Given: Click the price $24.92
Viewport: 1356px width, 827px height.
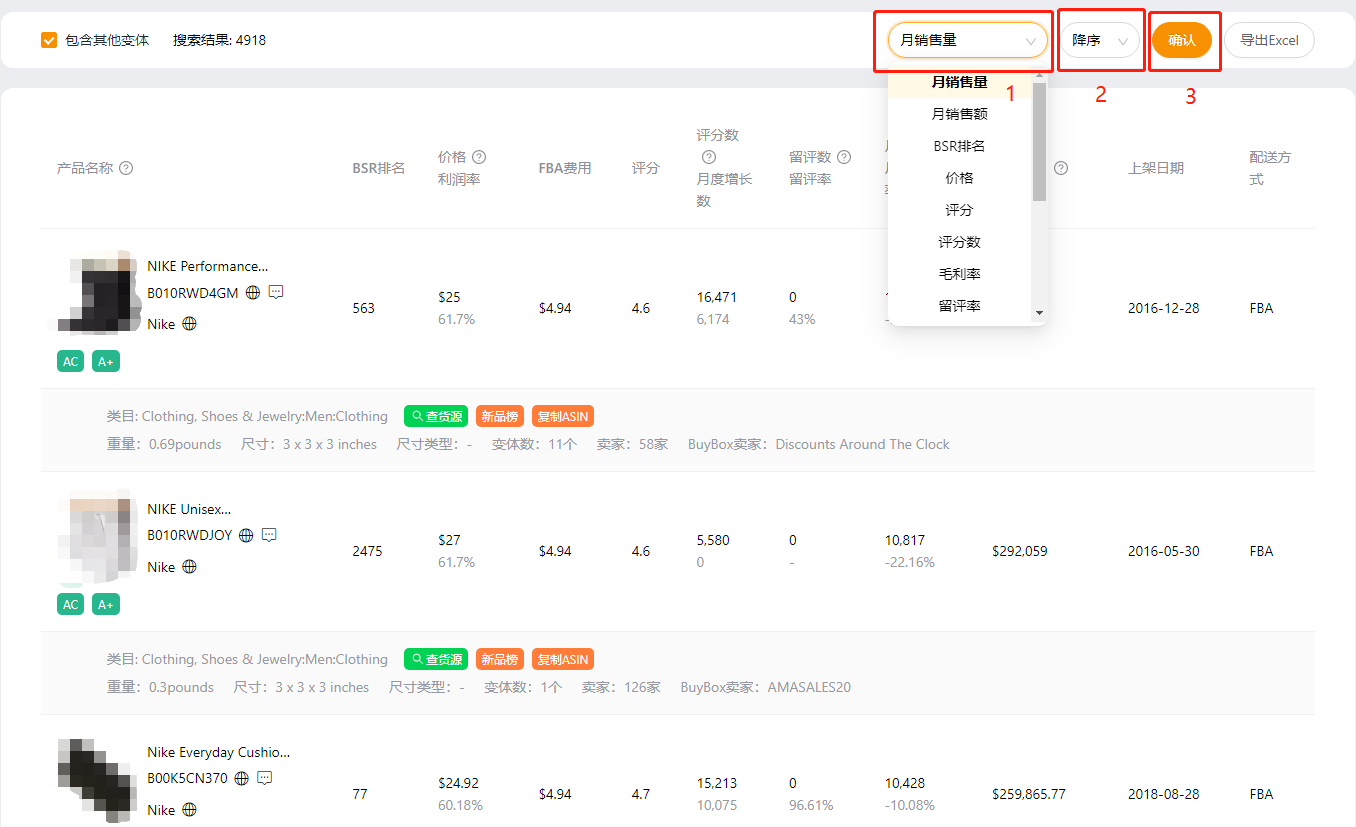Looking at the screenshot, I should 458,783.
